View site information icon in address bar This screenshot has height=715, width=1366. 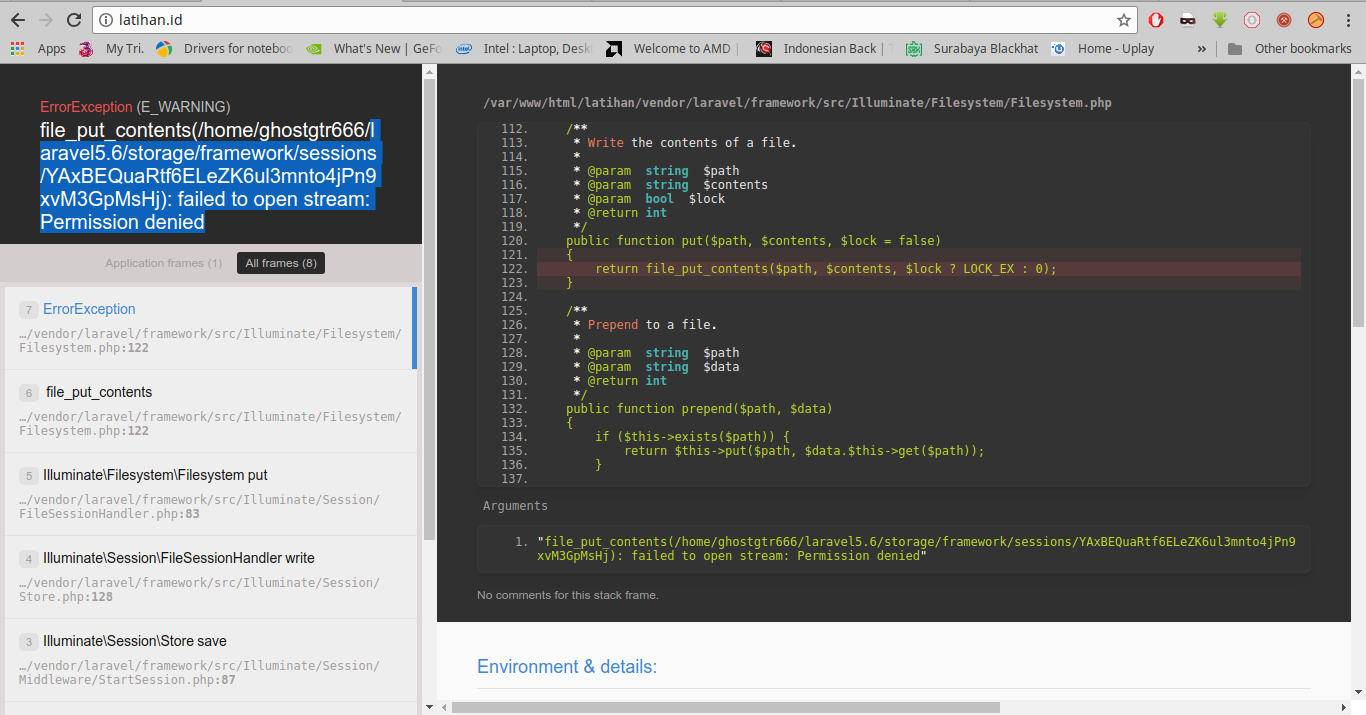(106, 20)
